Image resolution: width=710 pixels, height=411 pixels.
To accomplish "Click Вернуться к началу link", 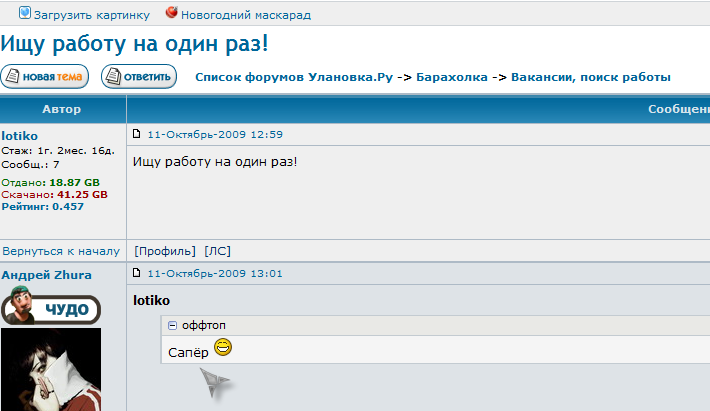I will coord(61,251).
